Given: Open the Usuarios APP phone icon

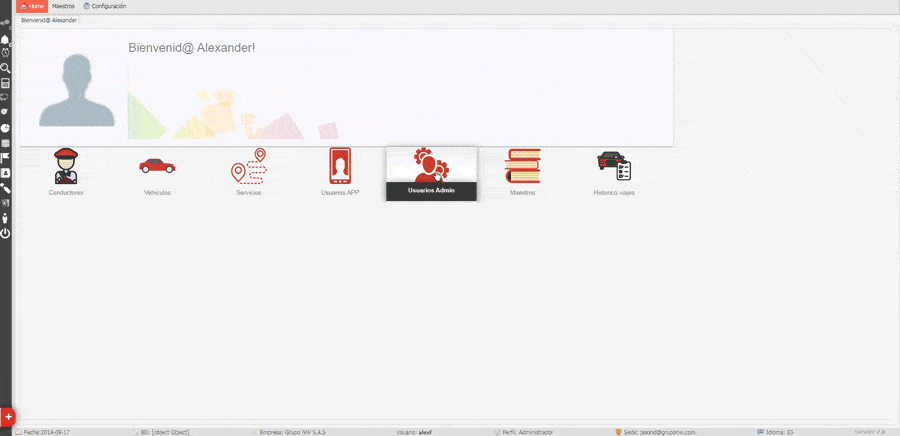Looking at the screenshot, I should tap(340, 166).
